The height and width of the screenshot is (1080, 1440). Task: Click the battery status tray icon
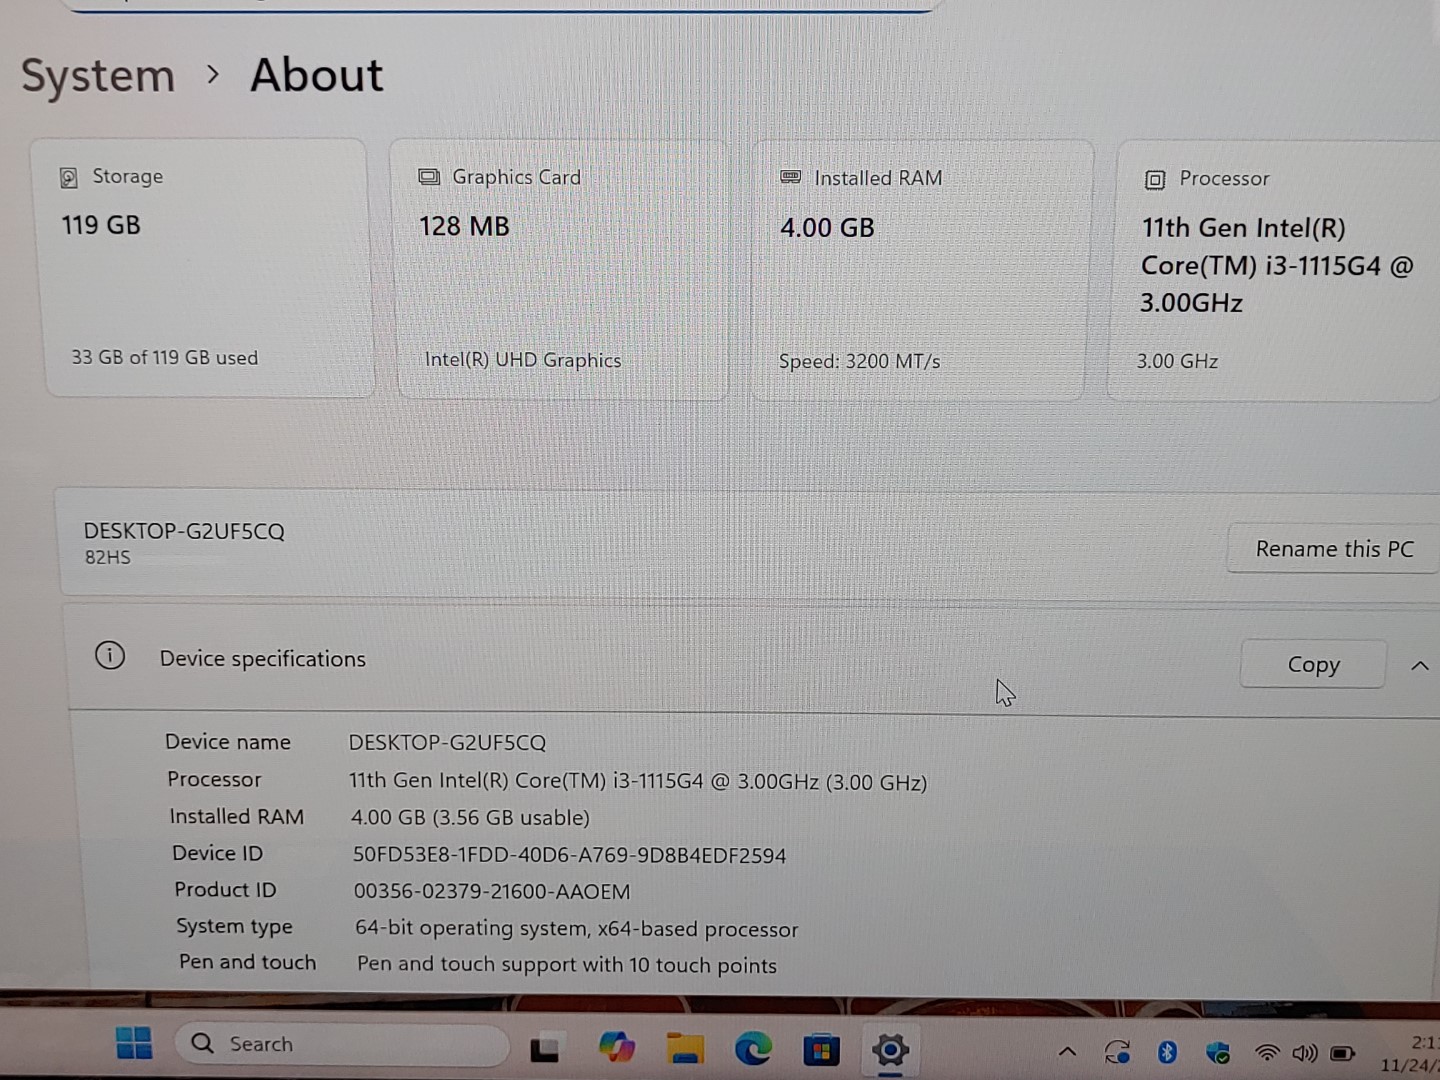(x=1343, y=1053)
